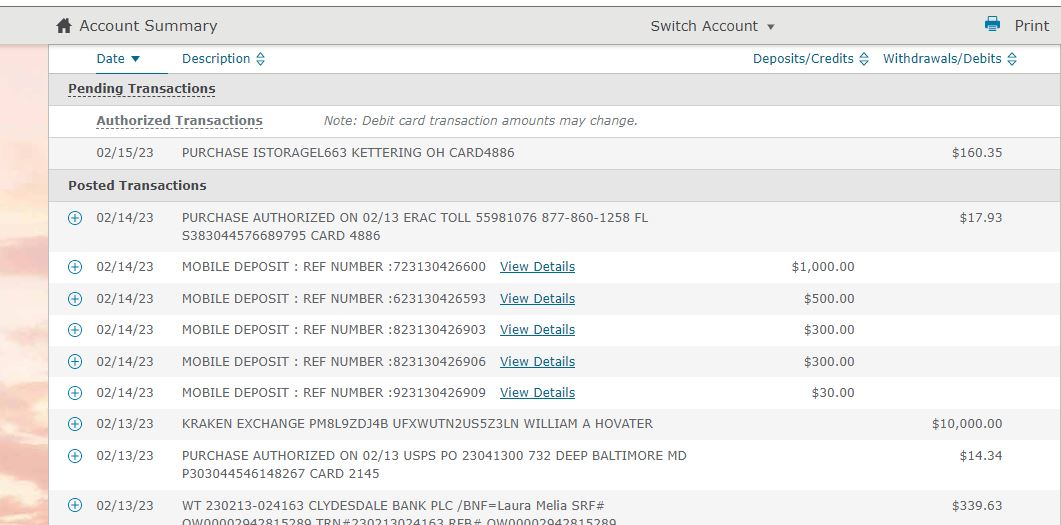Click the $30.00 deposit amount
The image size is (1061, 525).
pos(833,392)
